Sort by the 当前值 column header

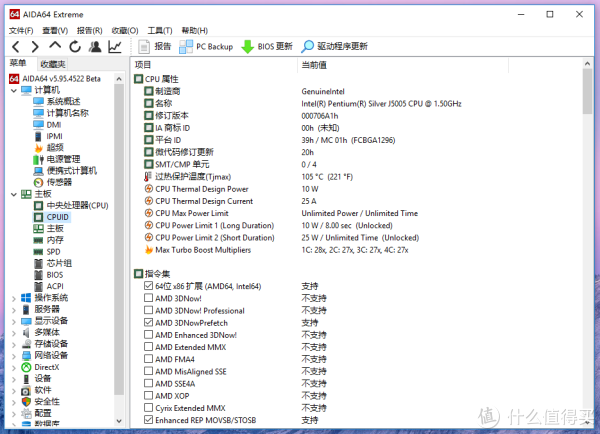pos(403,65)
